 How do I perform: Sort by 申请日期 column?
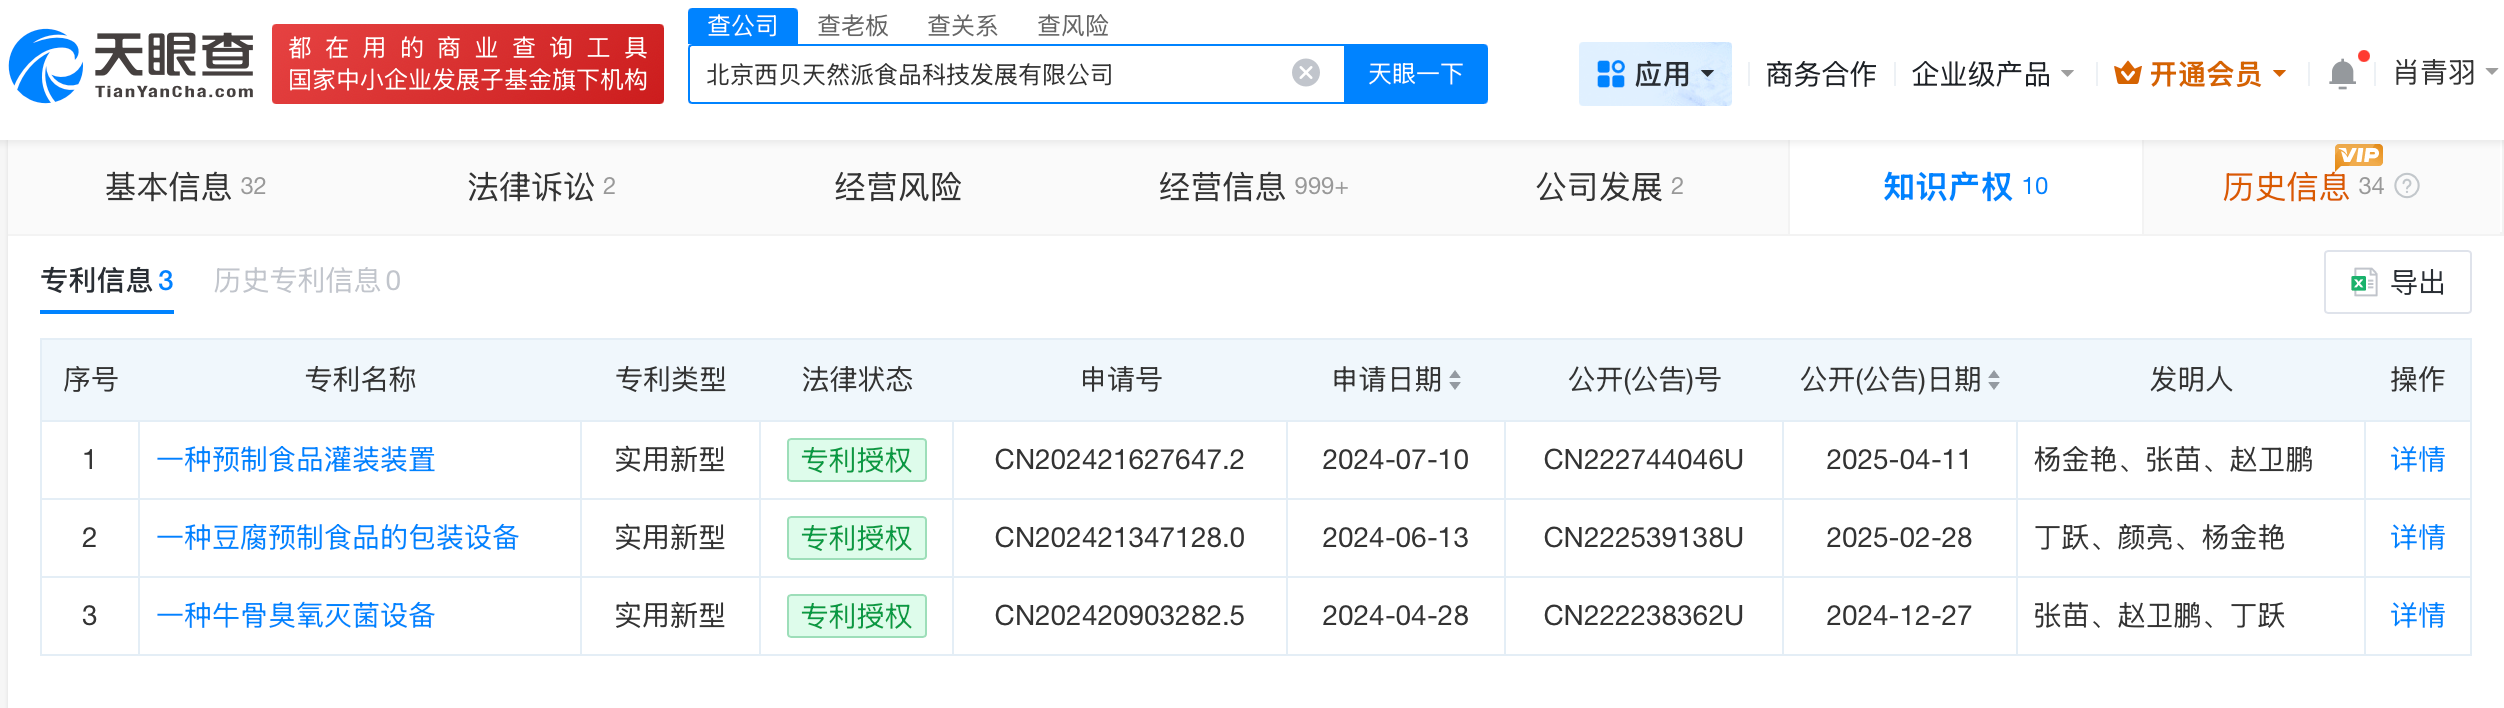1455,380
